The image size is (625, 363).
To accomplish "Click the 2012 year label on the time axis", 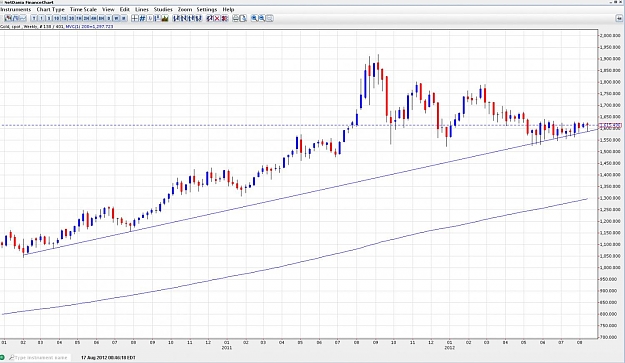I will click(x=449, y=347).
